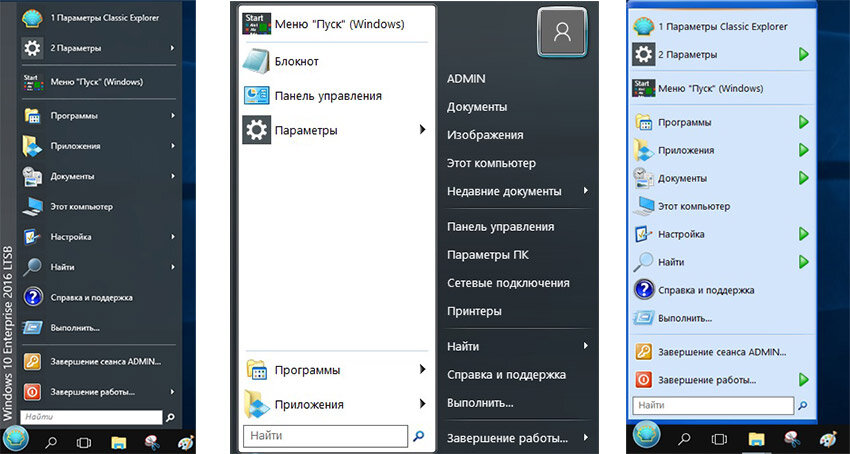Click Меню "Пуск" (Windows) icon in light menu
850x454 pixels.
click(x=644, y=88)
